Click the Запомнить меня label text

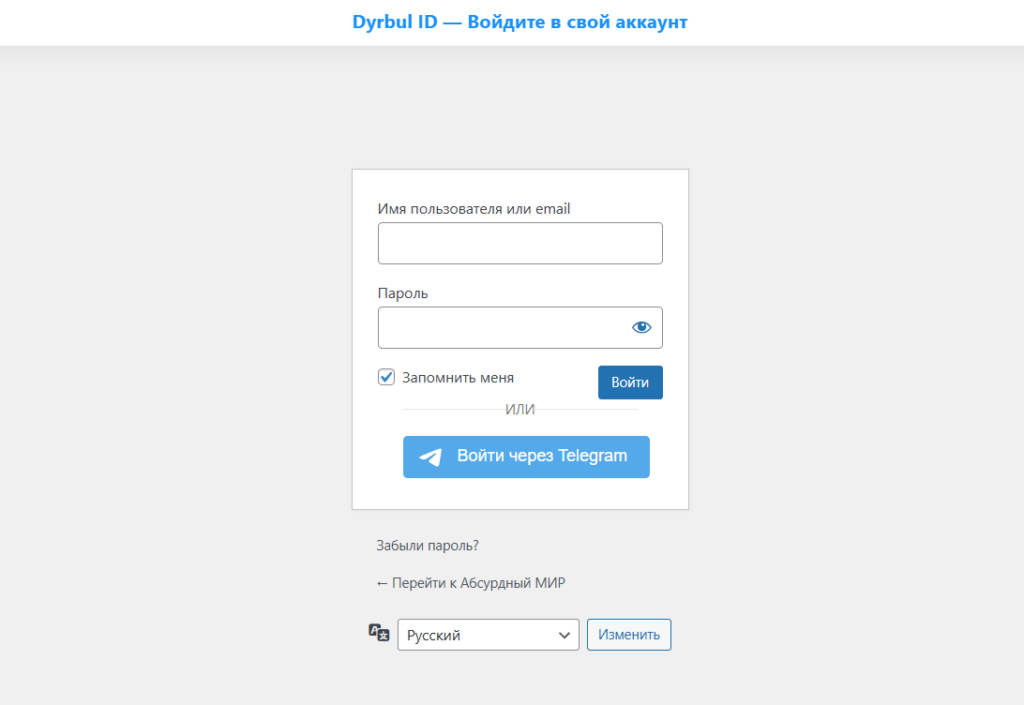(x=458, y=378)
